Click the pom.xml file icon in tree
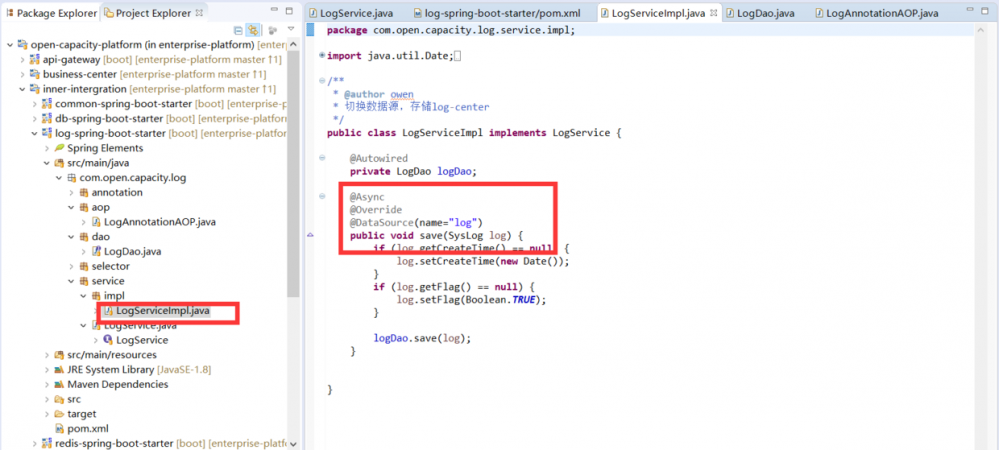 pos(59,428)
